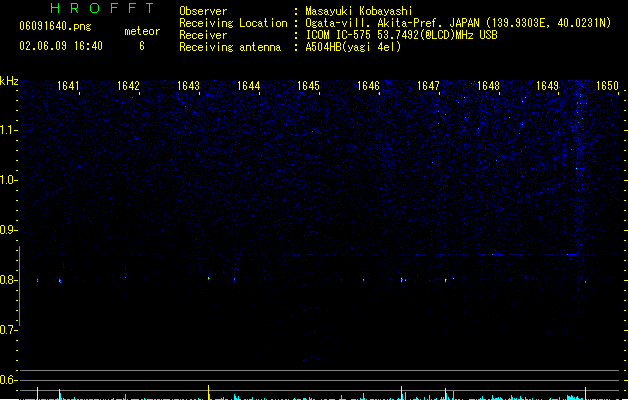Click the 0.6 kHz axis label
Image resolution: width=629 pixels, height=400 pixels.
click(x=8, y=380)
